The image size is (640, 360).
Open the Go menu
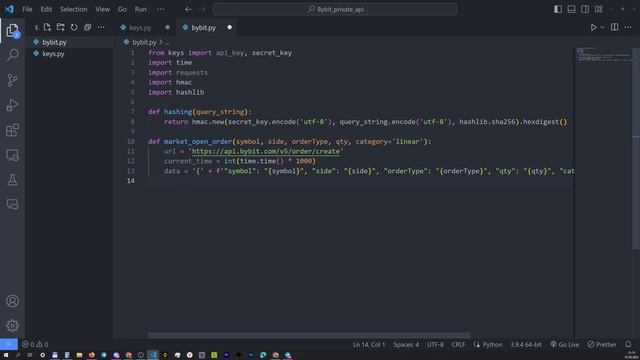pyautogui.click(x=122, y=9)
